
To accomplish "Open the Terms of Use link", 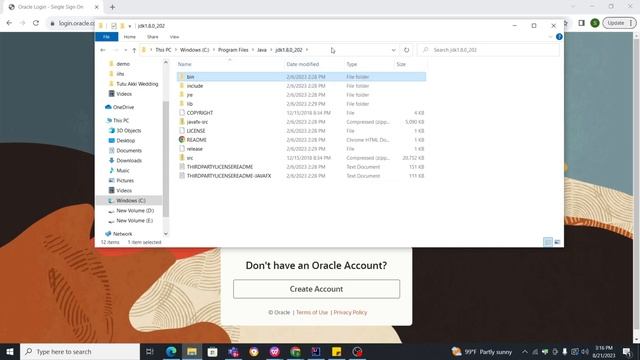I will [312, 312].
